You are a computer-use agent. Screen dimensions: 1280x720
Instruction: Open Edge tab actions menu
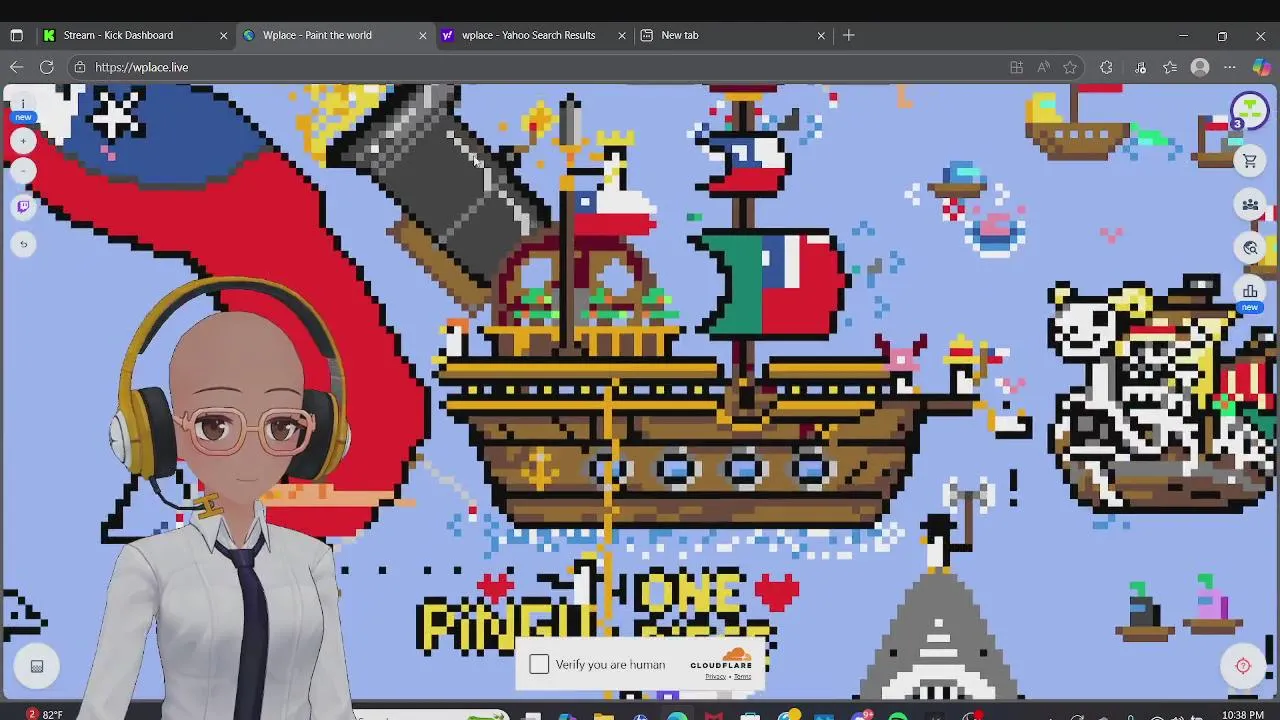pyautogui.click(x=16, y=35)
